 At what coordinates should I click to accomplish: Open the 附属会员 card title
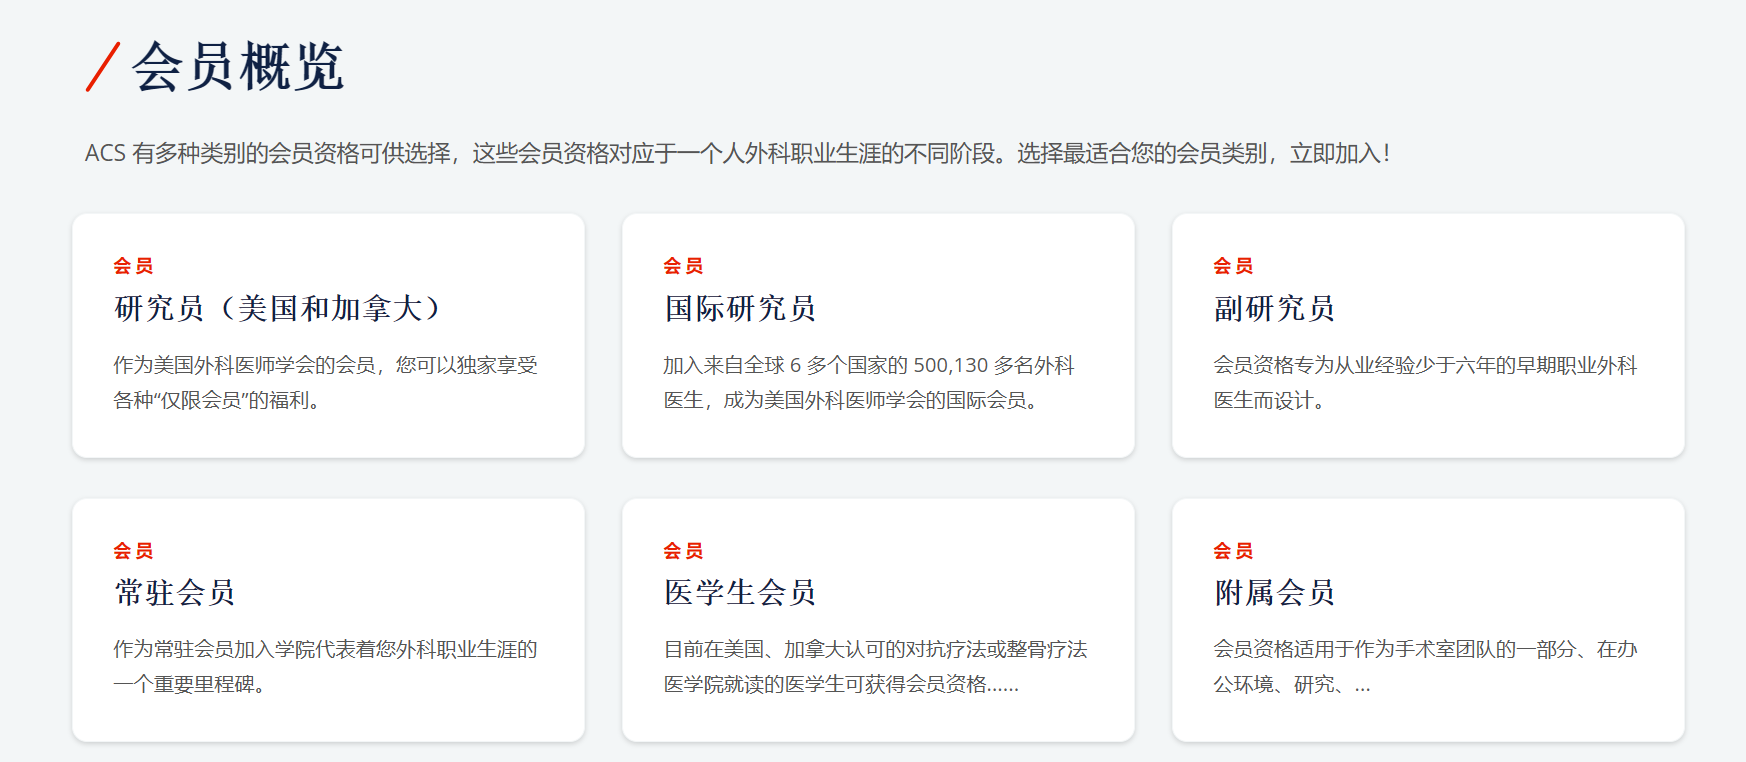coord(1274,593)
